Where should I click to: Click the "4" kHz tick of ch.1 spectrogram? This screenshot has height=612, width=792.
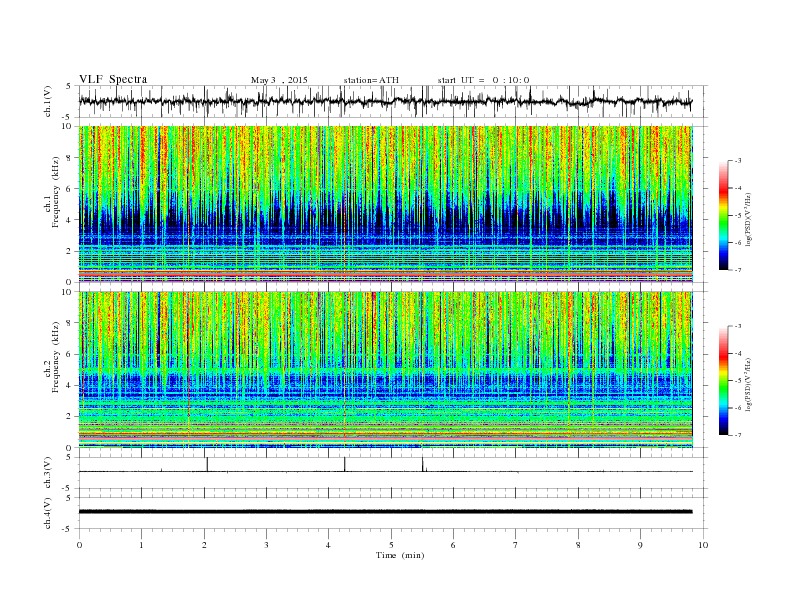[69, 220]
